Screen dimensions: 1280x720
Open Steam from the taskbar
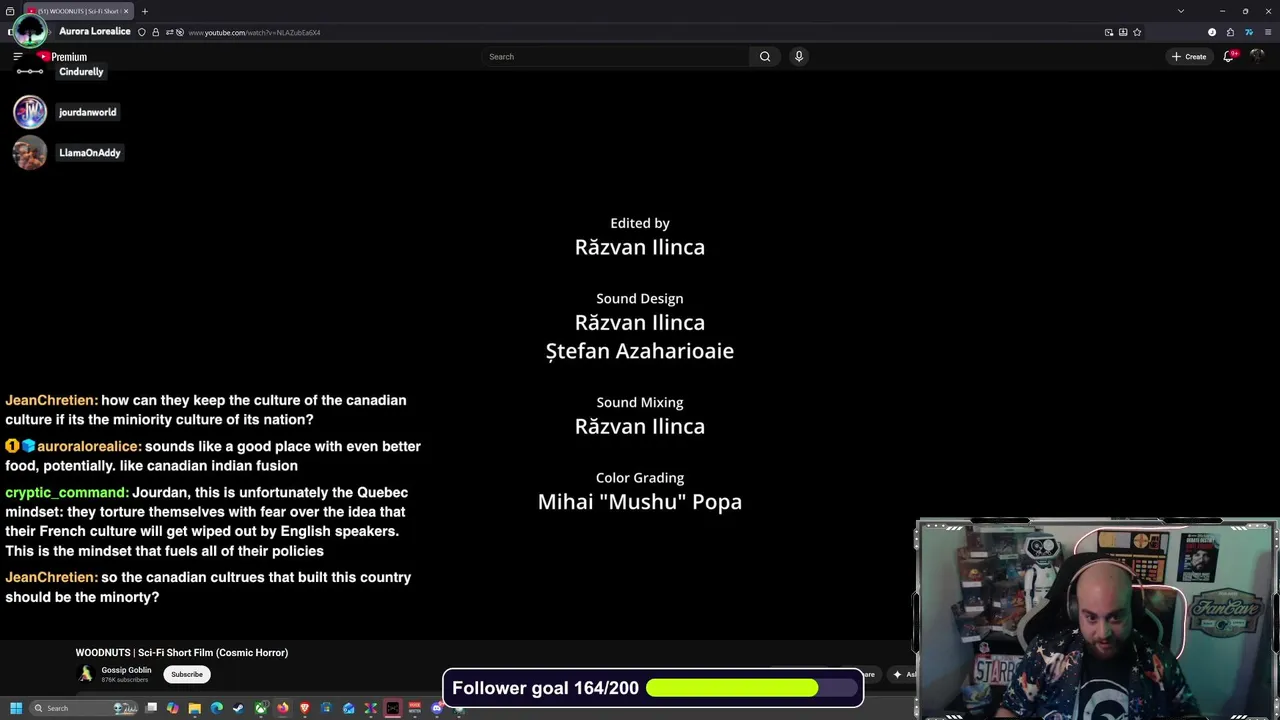(x=238, y=708)
